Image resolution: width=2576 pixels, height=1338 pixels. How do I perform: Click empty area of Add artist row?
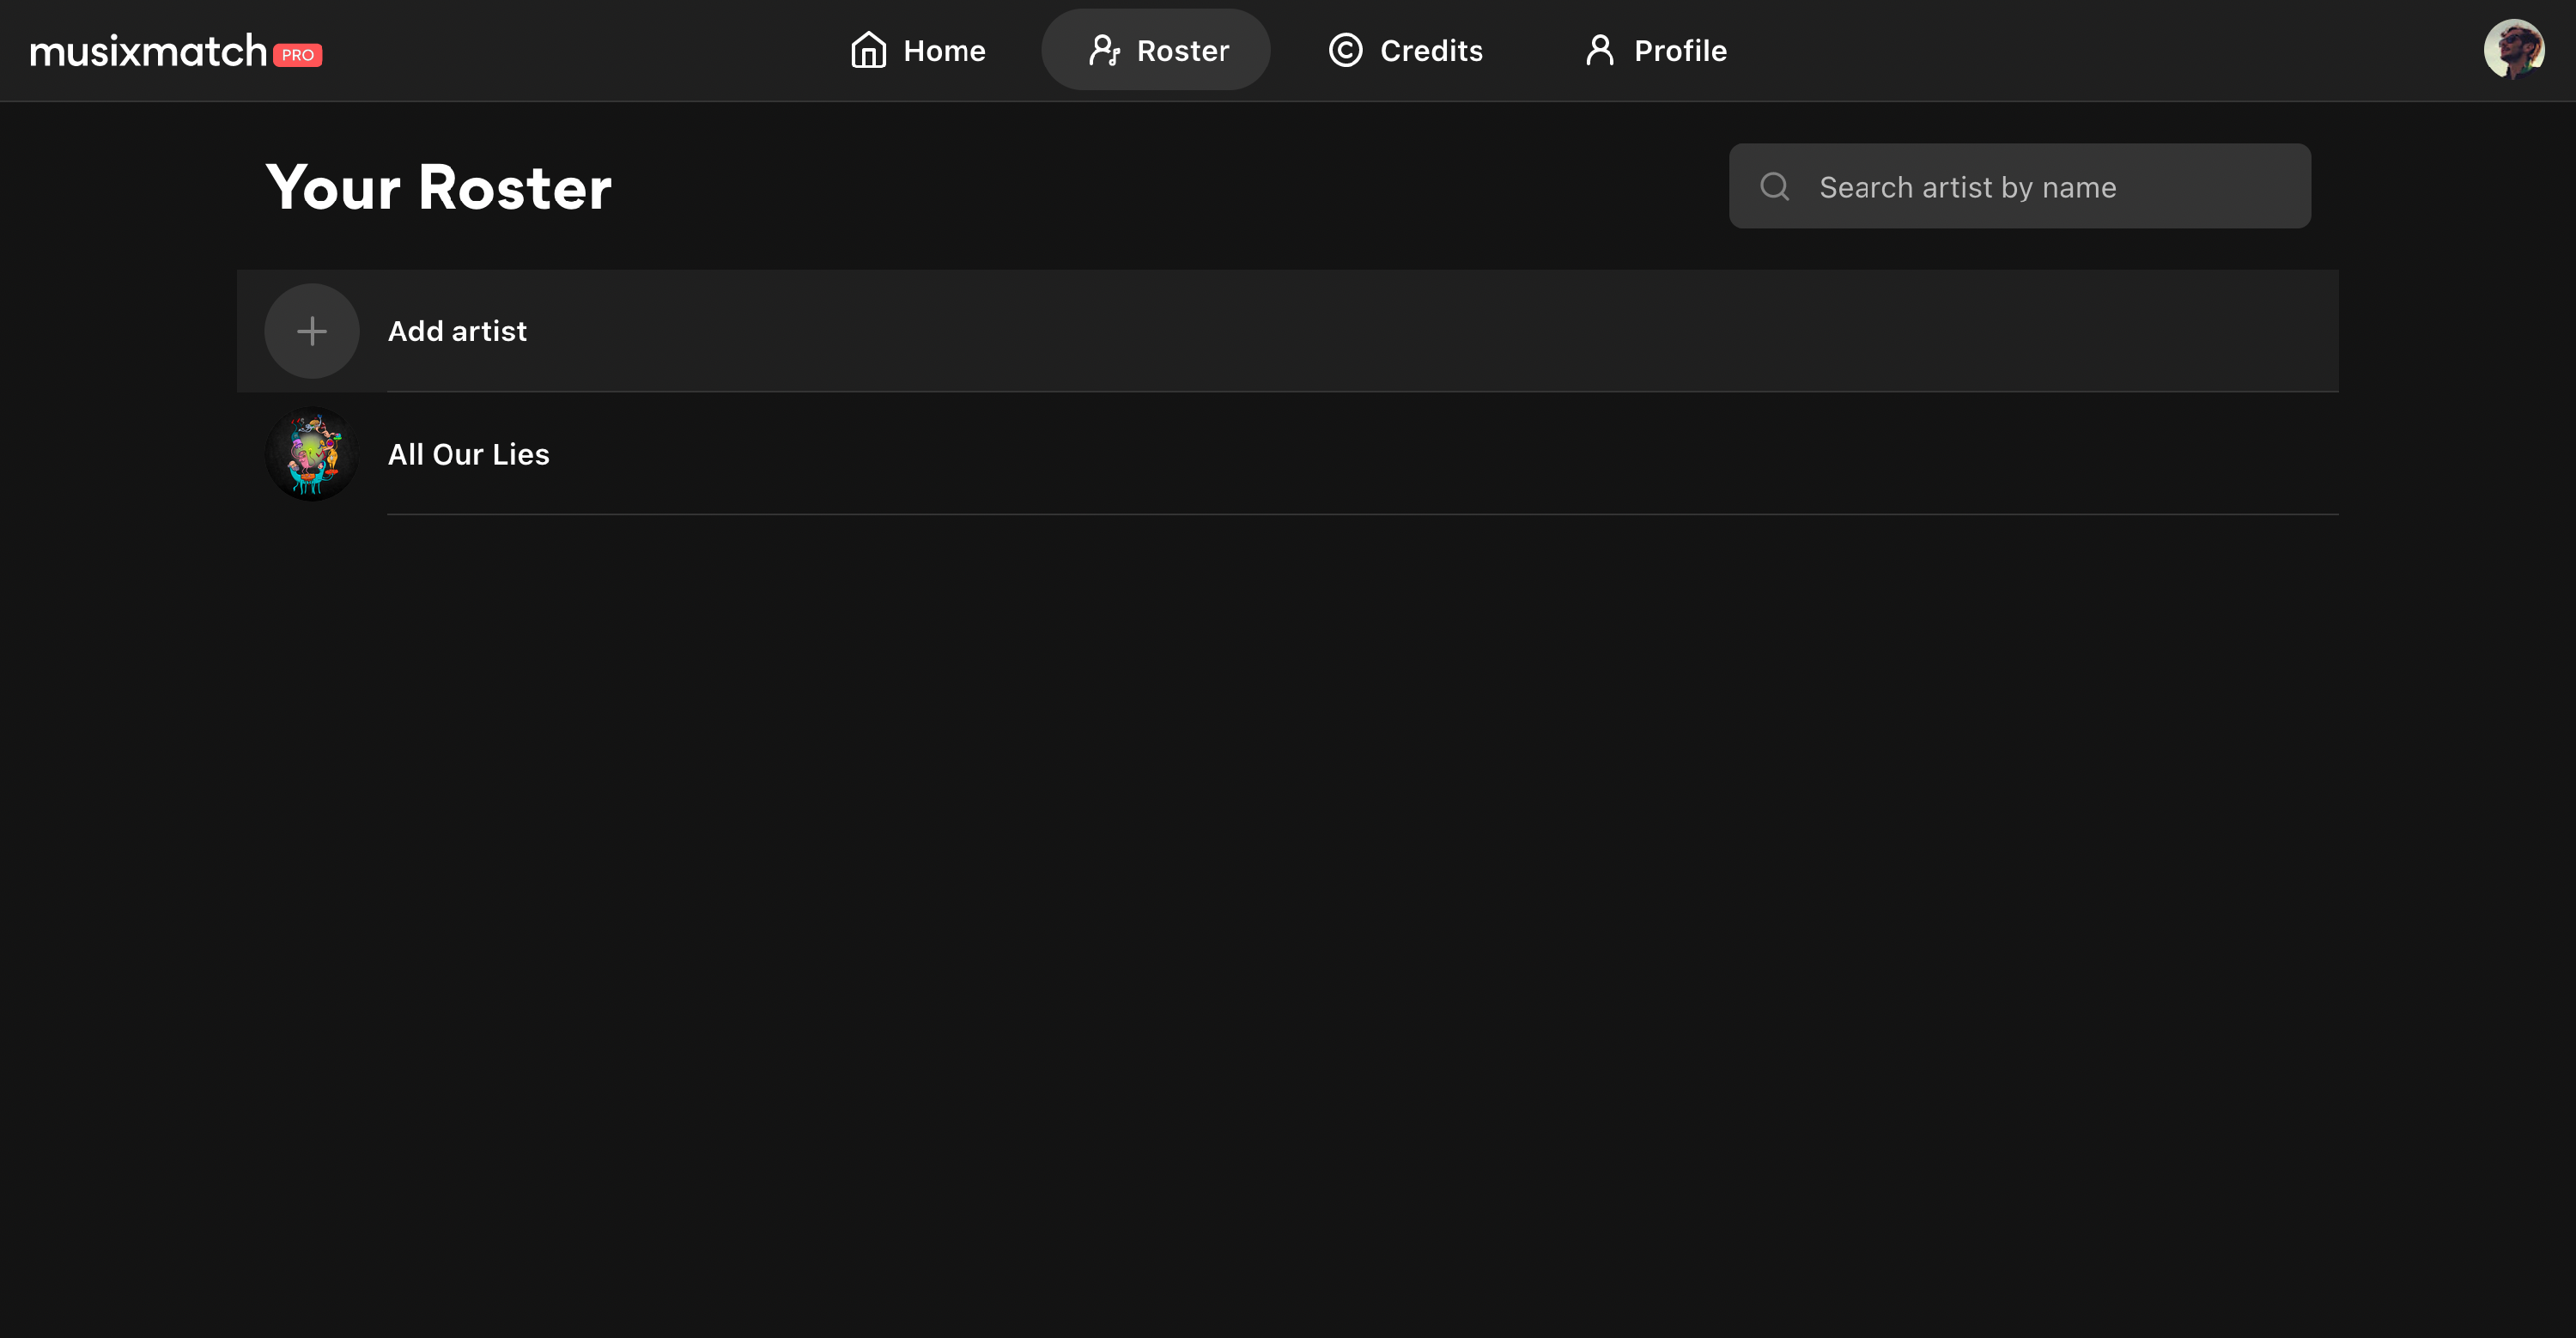pos(1400,331)
